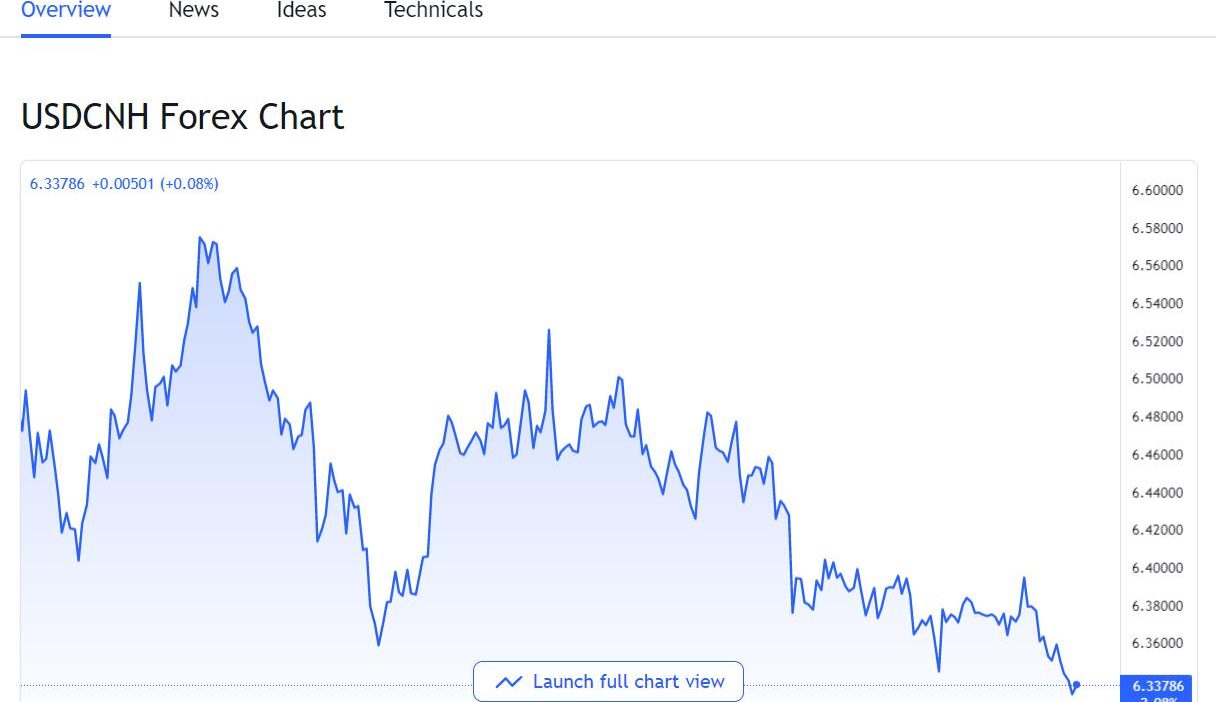Click the 6.44000 price axis label

[1158, 492]
